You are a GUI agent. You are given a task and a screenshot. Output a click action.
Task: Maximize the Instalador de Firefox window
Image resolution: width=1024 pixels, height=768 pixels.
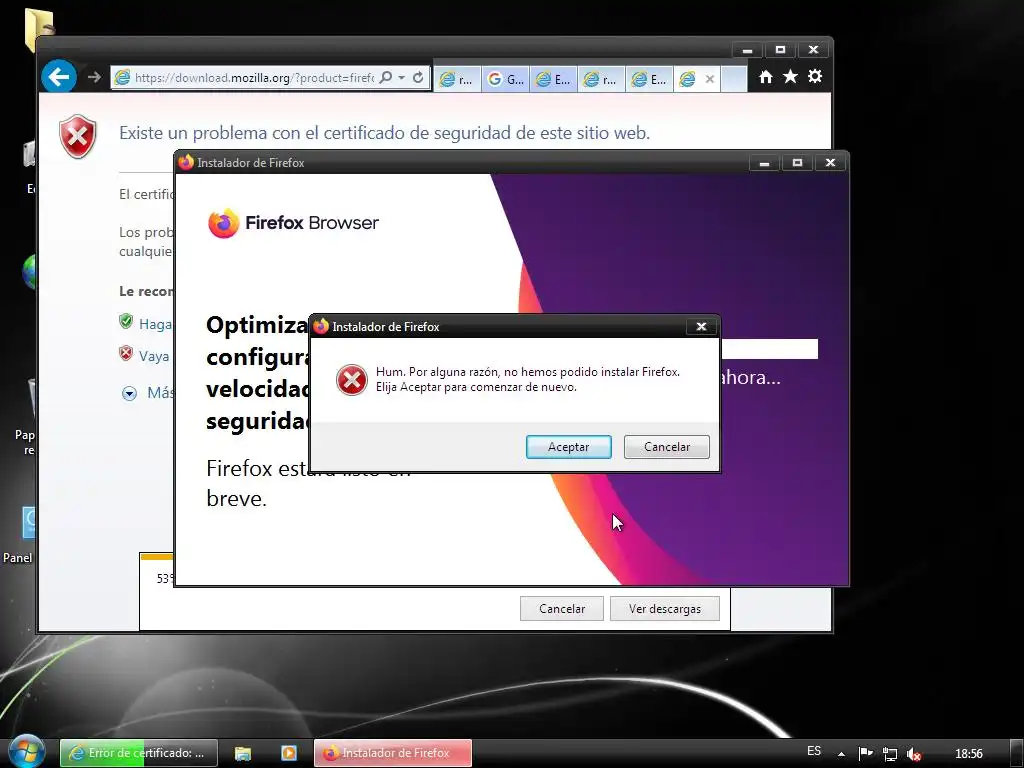pos(797,163)
